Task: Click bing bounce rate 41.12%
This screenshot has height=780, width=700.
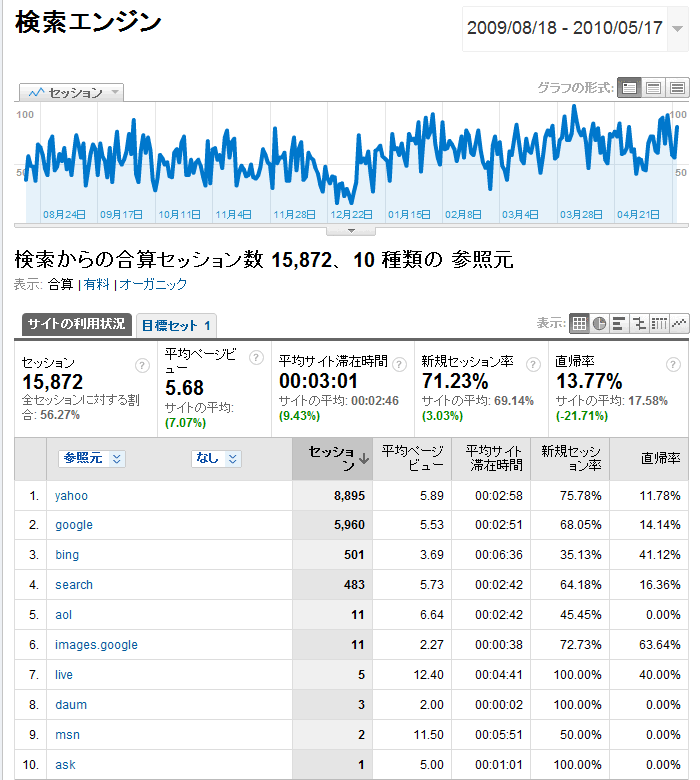Action: point(660,555)
